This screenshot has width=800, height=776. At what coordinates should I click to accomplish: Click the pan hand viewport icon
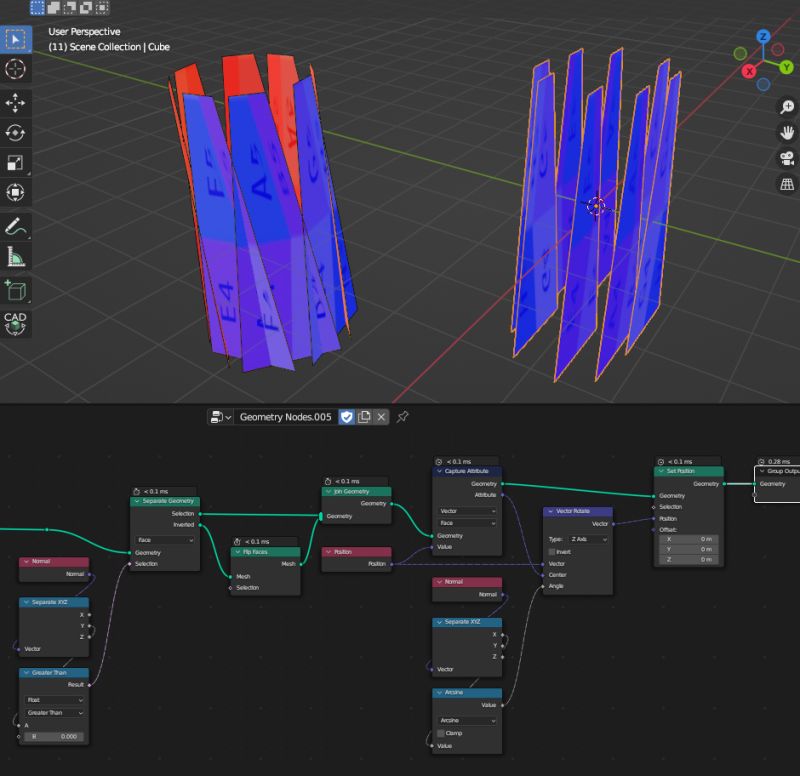point(787,133)
